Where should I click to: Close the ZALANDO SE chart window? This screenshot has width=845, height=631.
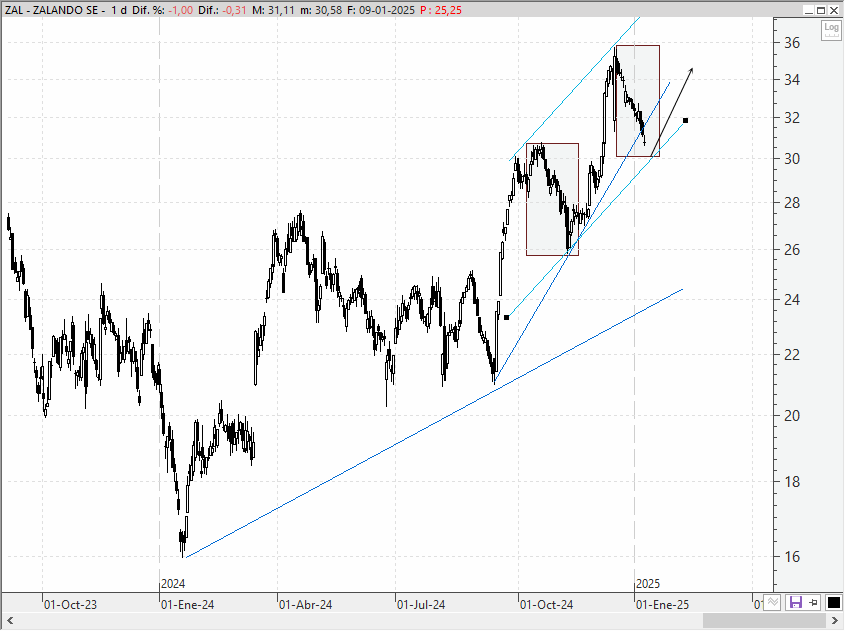pyautogui.click(x=834, y=10)
